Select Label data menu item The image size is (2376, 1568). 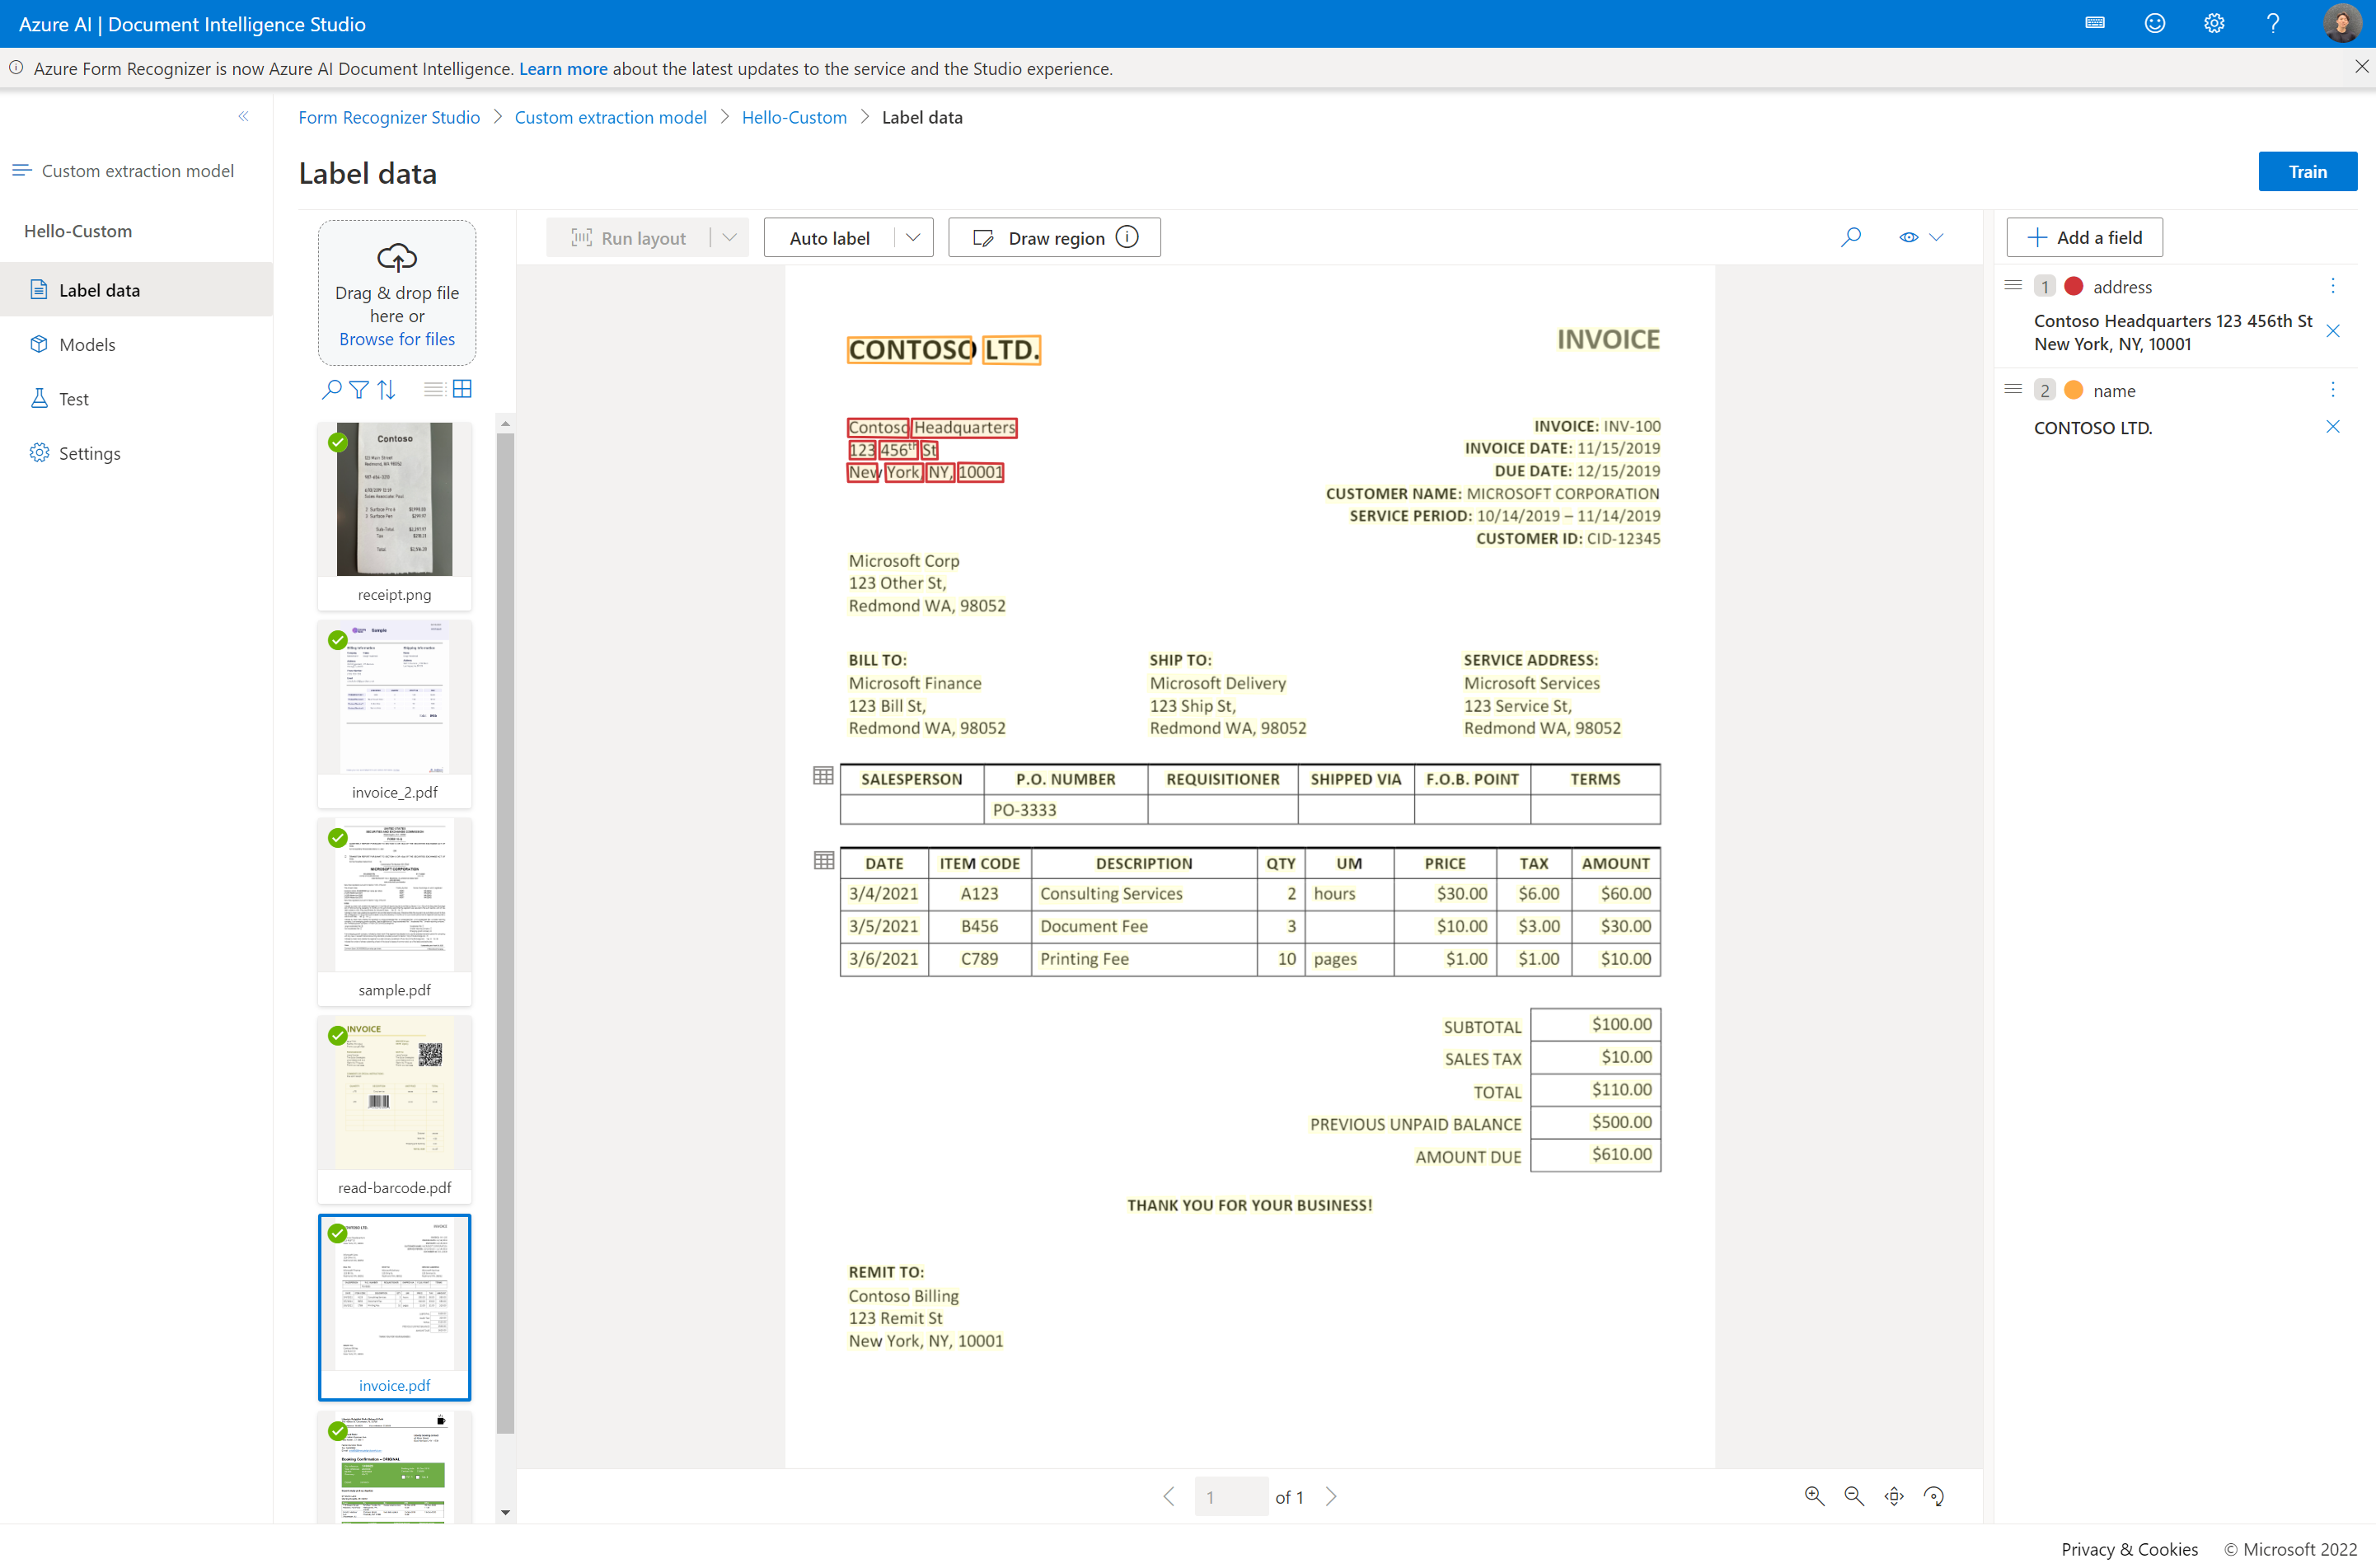[98, 288]
